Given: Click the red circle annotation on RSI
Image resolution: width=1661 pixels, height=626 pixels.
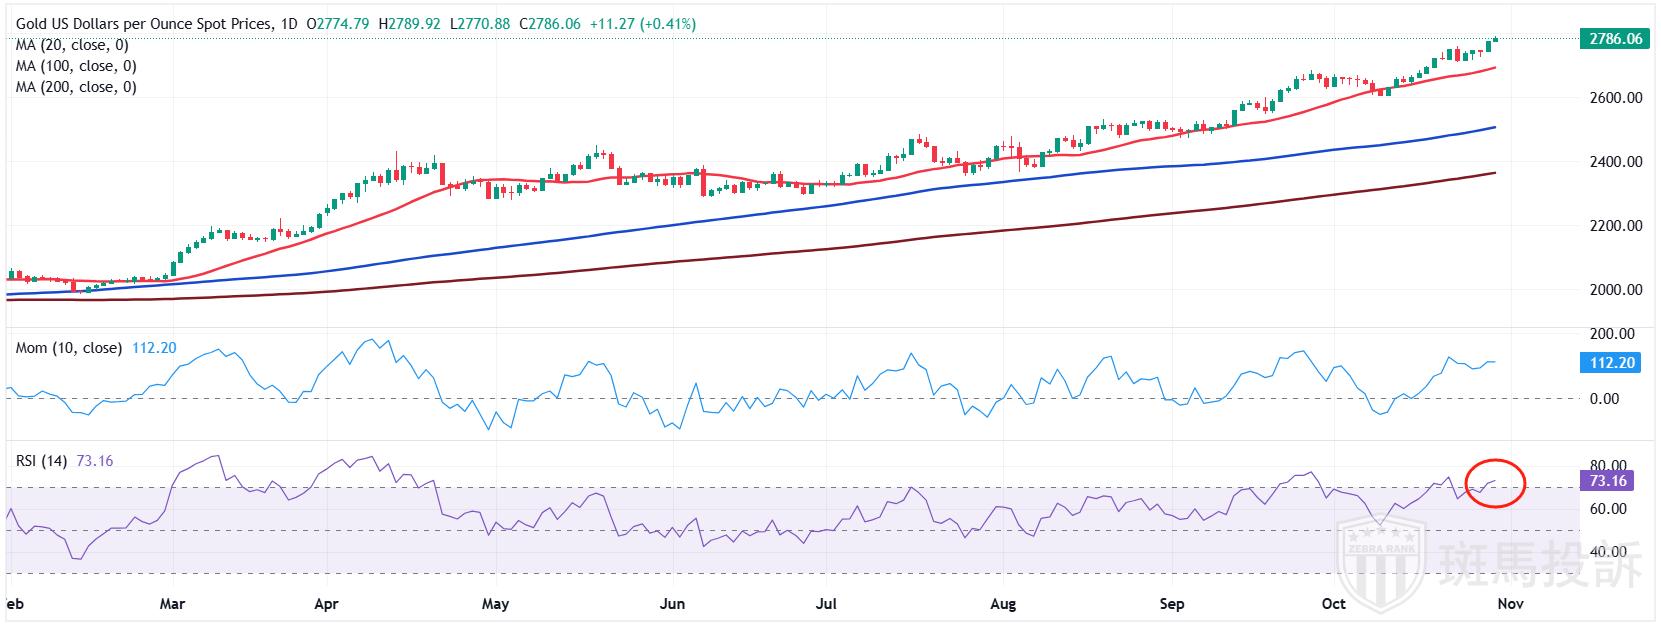Looking at the screenshot, I should (x=1495, y=482).
